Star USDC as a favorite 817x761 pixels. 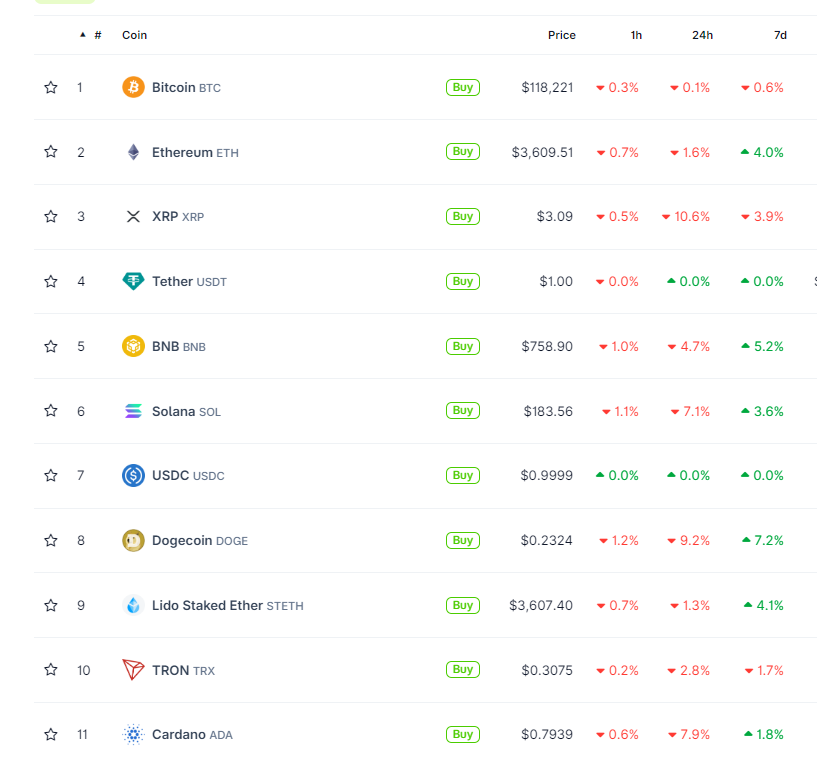(x=51, y=475)
